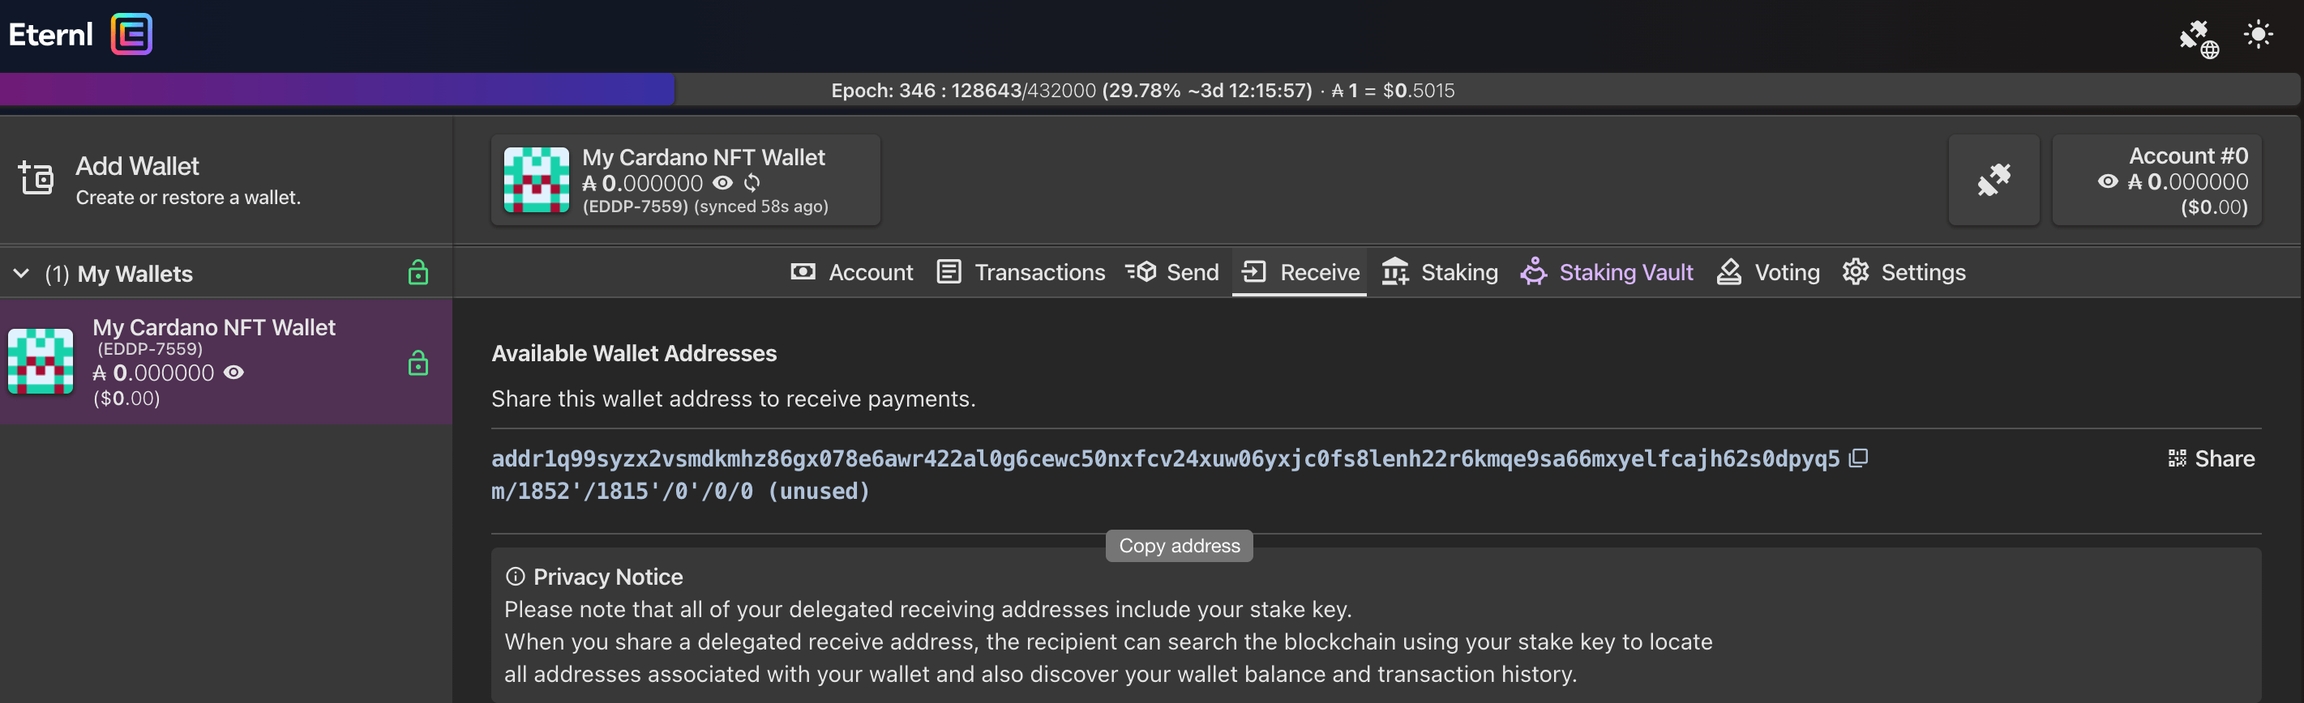Screen dimensions: 2304x703
Task: Click the green lock beside My Wallets
Action: pyautogui.click(x=418, y=273)
